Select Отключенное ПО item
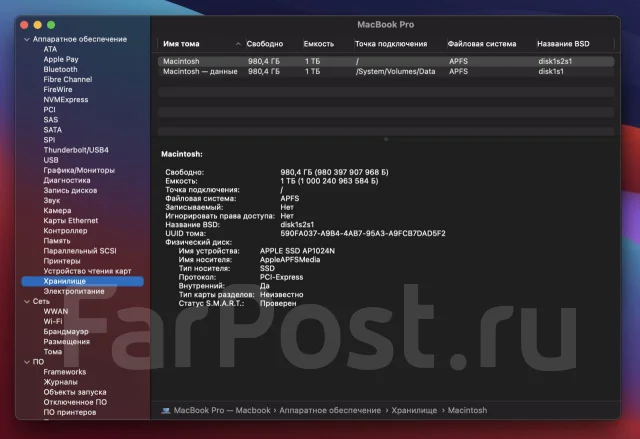640x439 pixels. [x=75, y=402]
